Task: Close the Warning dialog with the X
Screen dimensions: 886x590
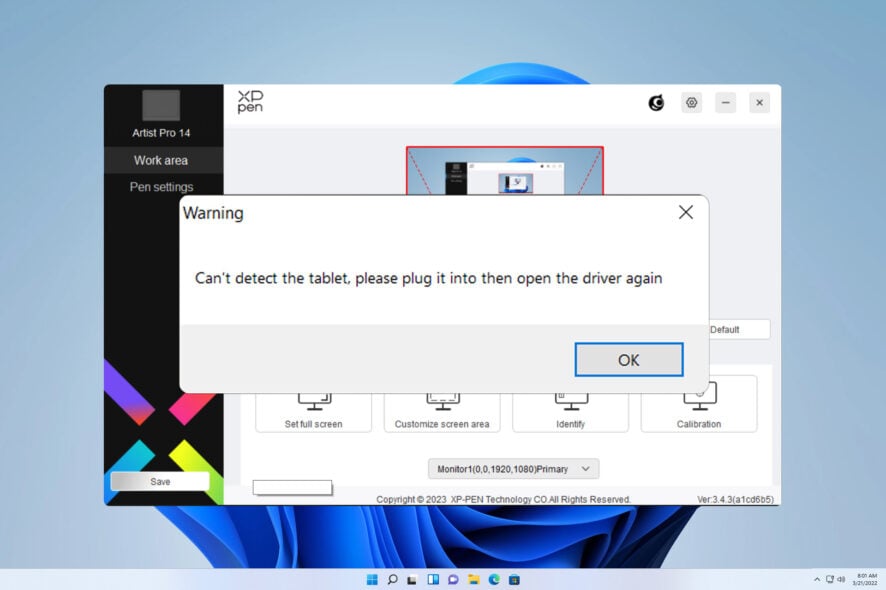Action: pos(686,212)
